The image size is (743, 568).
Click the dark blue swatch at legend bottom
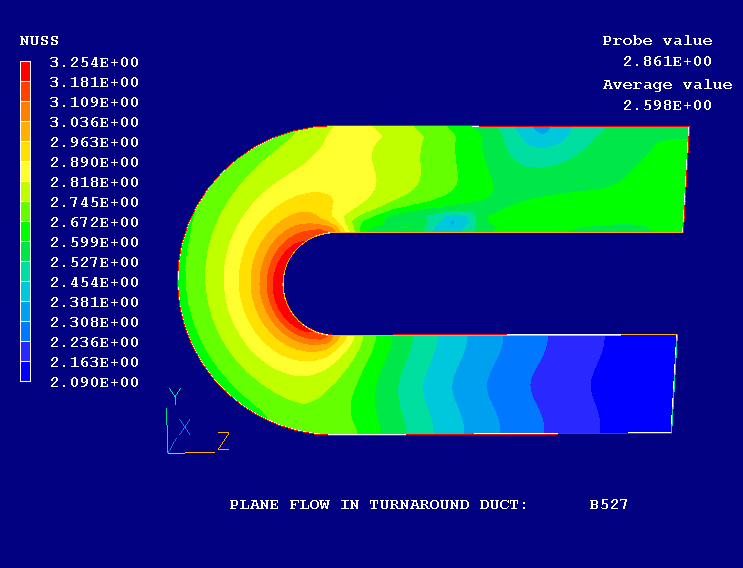point(26,371)
